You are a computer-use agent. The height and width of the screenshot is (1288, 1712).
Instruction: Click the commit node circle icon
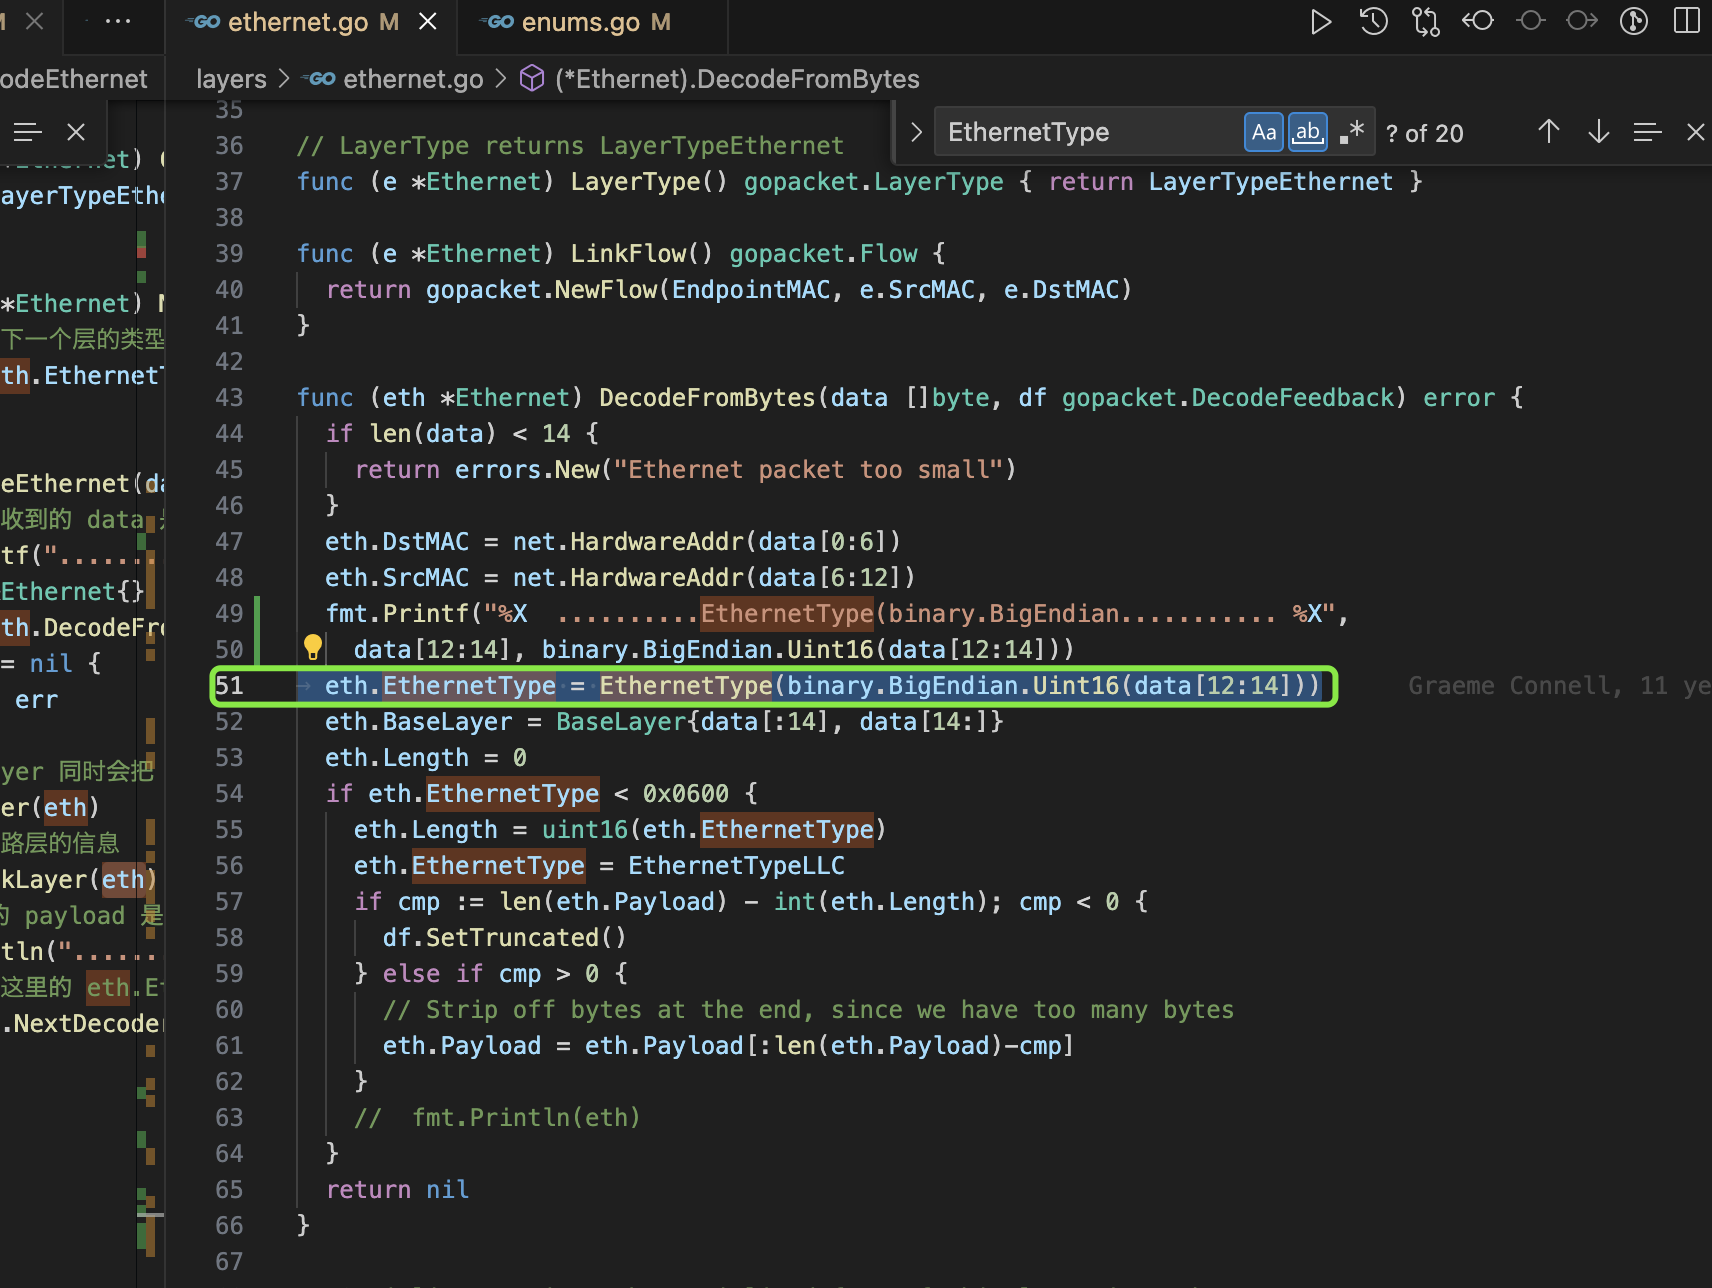click(x=1530, y=21)
